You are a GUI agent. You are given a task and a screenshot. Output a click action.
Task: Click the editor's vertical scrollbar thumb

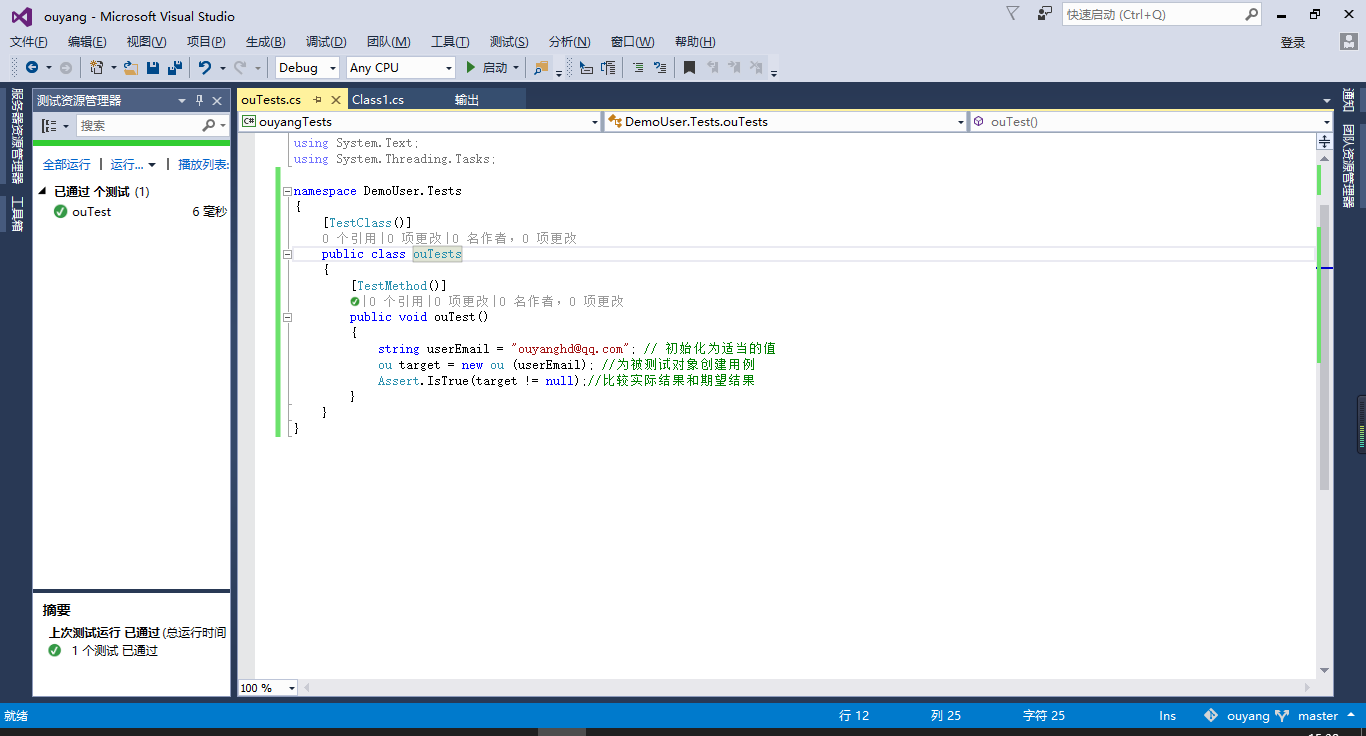coord(1324,346)
